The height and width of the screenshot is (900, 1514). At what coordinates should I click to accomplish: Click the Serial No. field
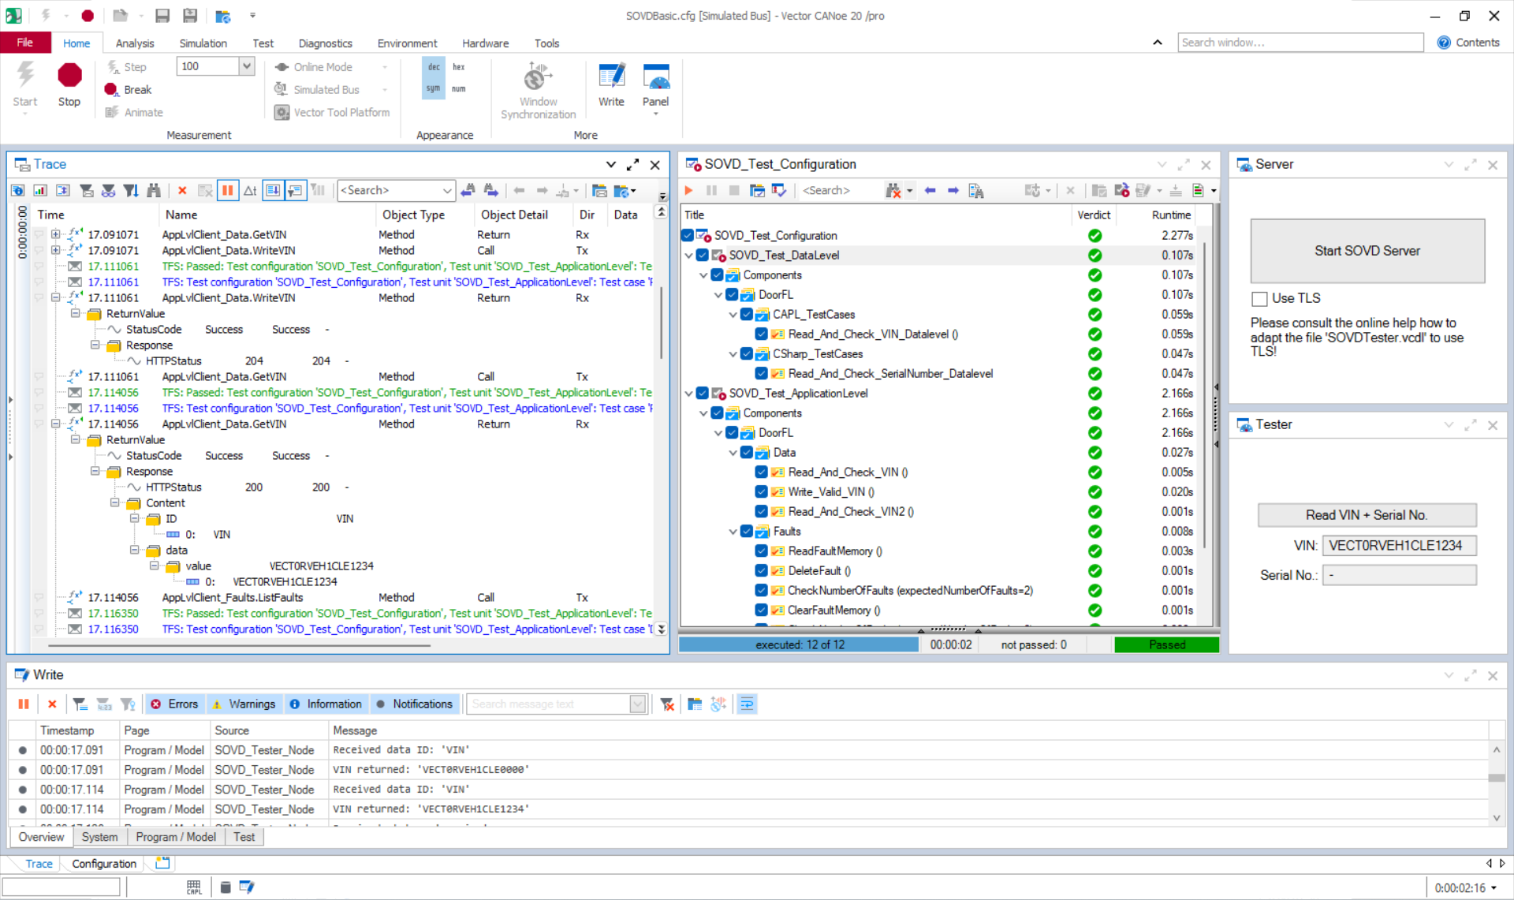coord(1399,575)
